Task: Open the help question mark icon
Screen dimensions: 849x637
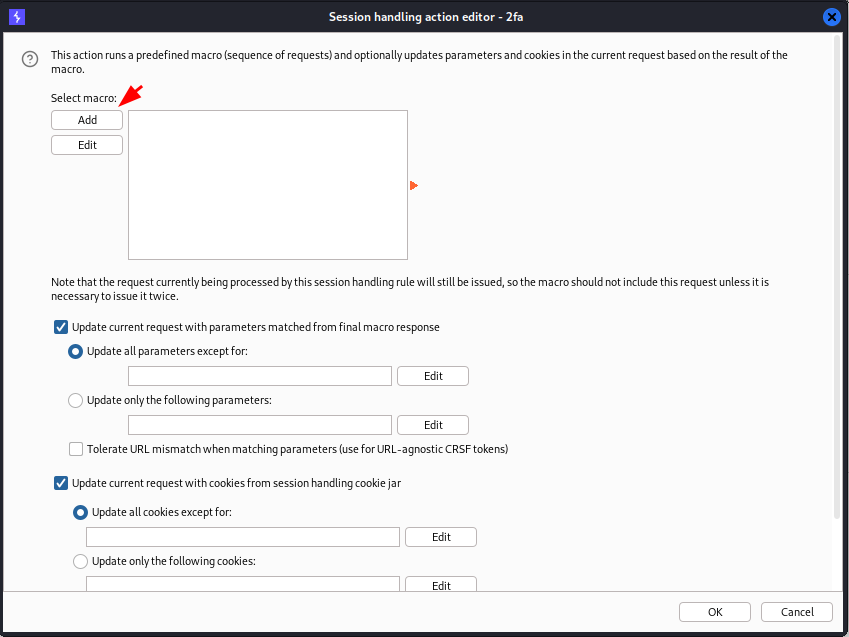Action: (30, 58)
